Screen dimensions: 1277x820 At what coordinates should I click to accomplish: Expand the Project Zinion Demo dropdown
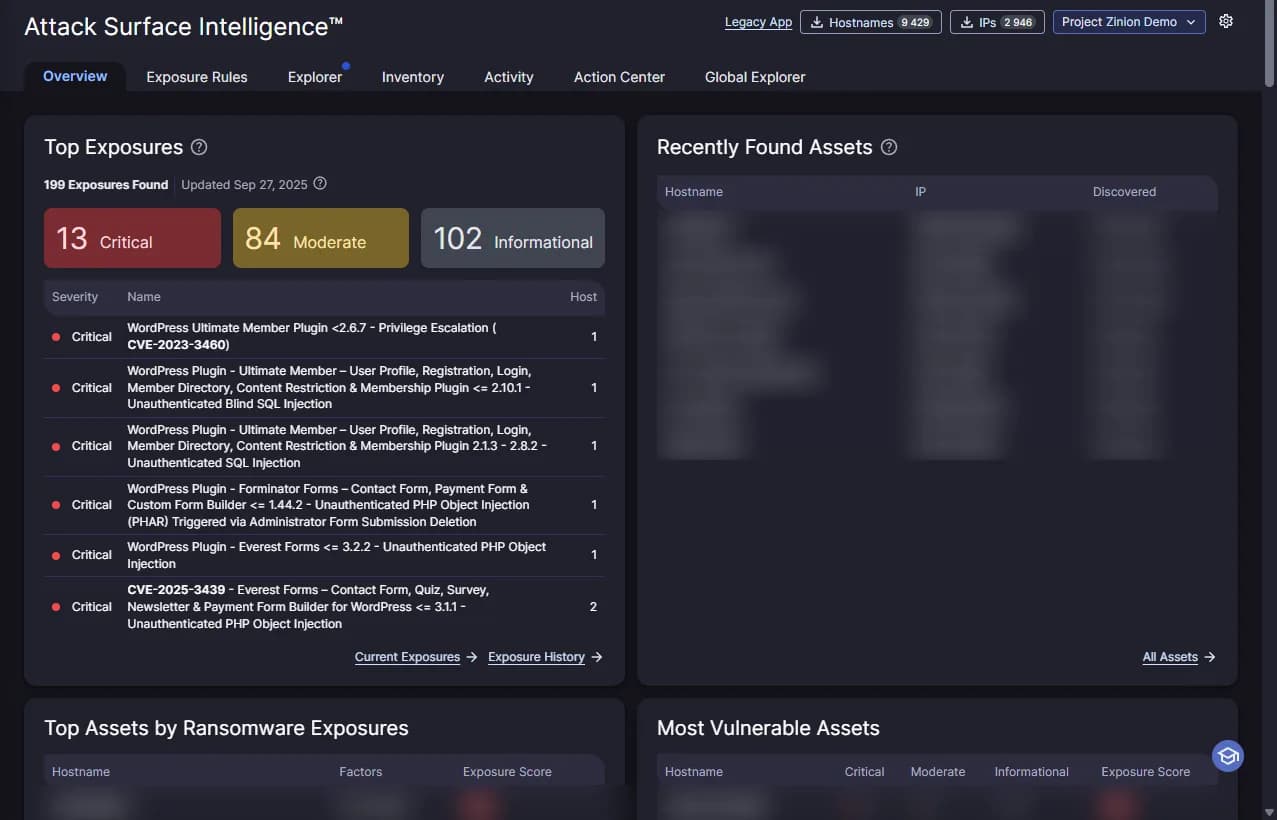[x=1129, y=22]
